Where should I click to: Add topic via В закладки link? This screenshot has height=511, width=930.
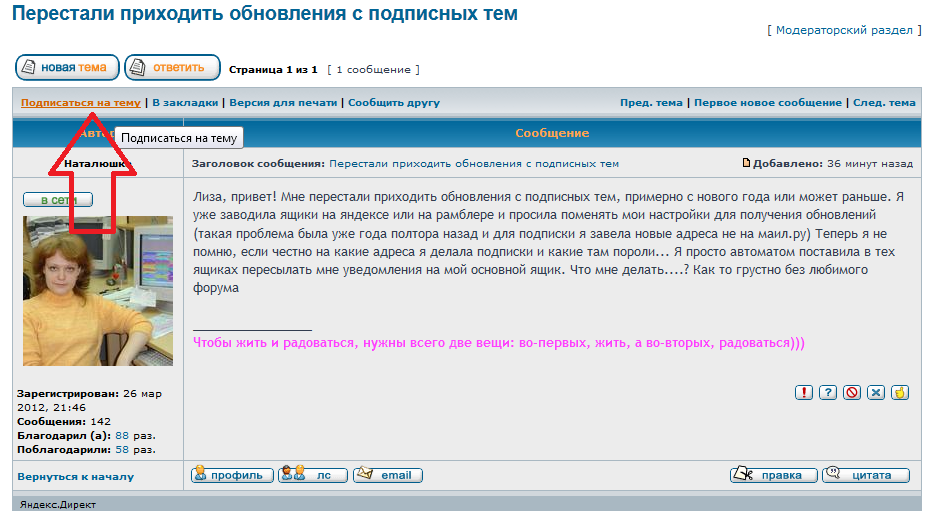[x=185, y=103]
